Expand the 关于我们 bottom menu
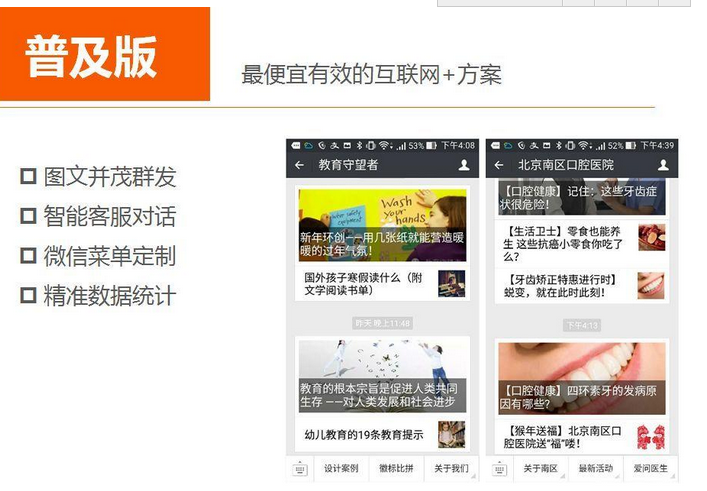Viewport: 707px width, 491px height. (x=451, y=469)
